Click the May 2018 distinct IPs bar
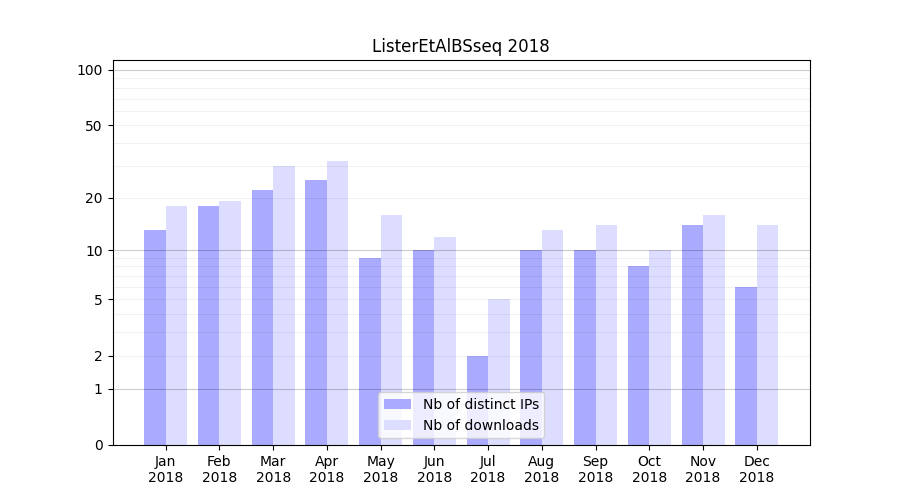This screenshot has width=900, height=500. [x=370, y=351]
